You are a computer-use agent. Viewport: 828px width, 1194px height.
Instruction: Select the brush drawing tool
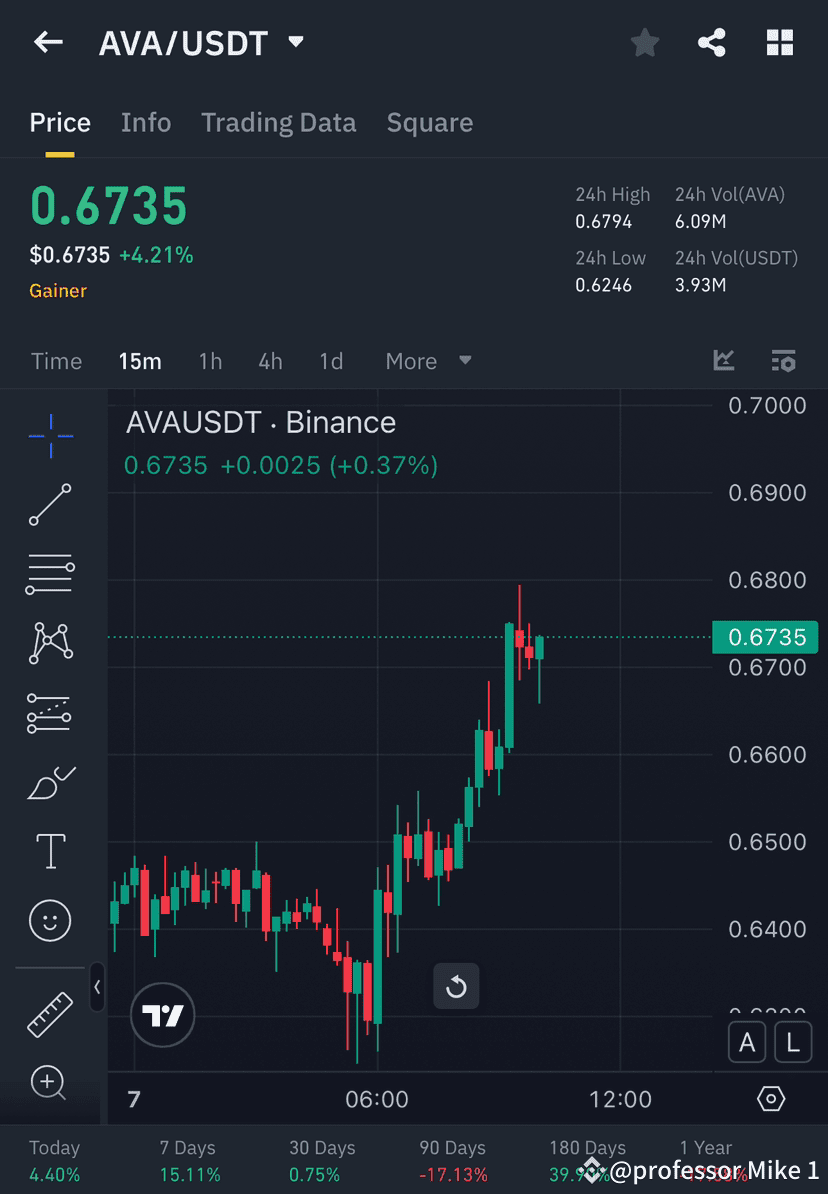pyautogui.click(x=50, y=783)
